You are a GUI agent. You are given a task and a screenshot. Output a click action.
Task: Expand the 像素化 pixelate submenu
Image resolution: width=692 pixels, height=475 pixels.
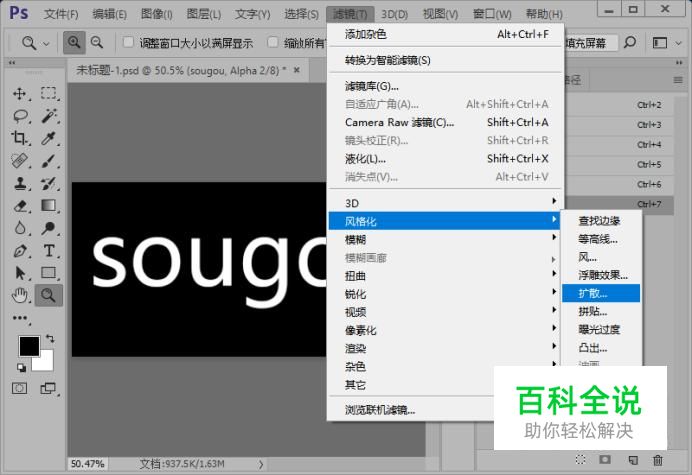(x=444, y=330)
